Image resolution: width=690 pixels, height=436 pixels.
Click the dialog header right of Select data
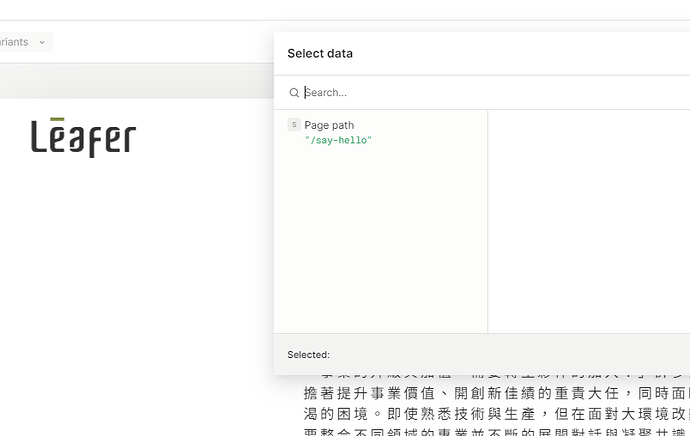click(520, 54)
